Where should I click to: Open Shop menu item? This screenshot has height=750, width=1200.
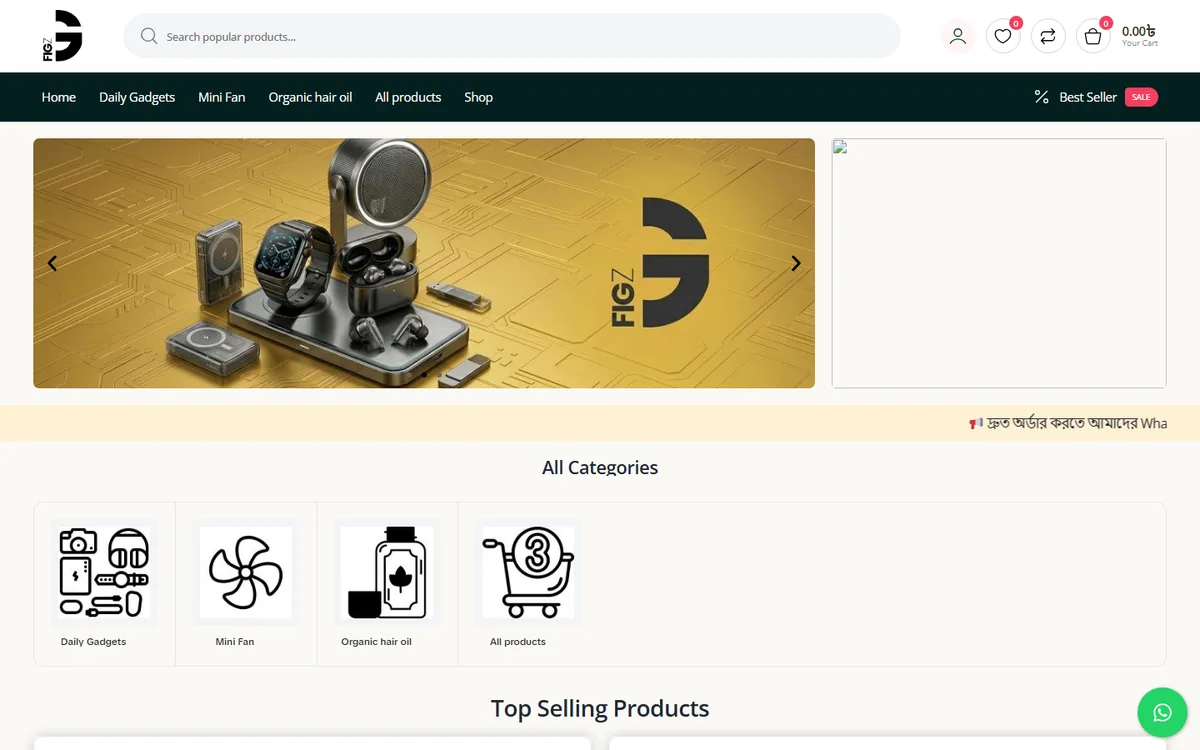tap(478, 97)
